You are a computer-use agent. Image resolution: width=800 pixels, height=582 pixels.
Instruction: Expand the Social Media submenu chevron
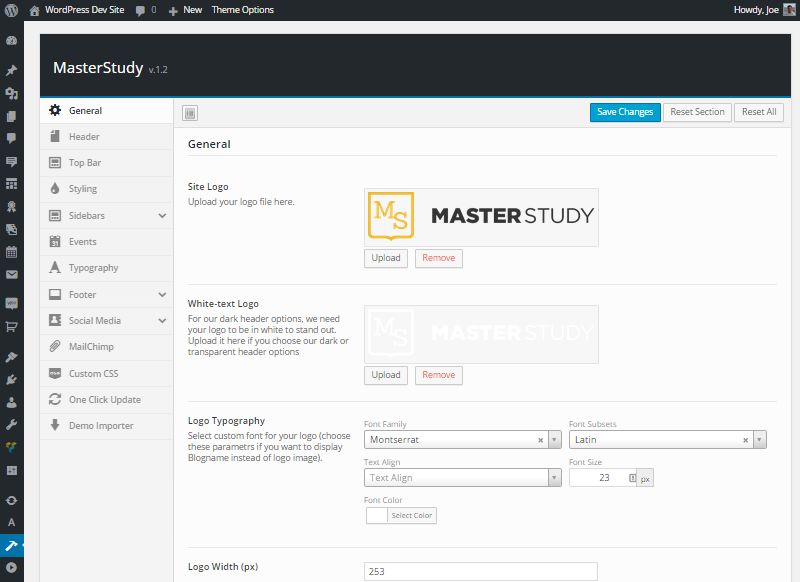[162, 321]
